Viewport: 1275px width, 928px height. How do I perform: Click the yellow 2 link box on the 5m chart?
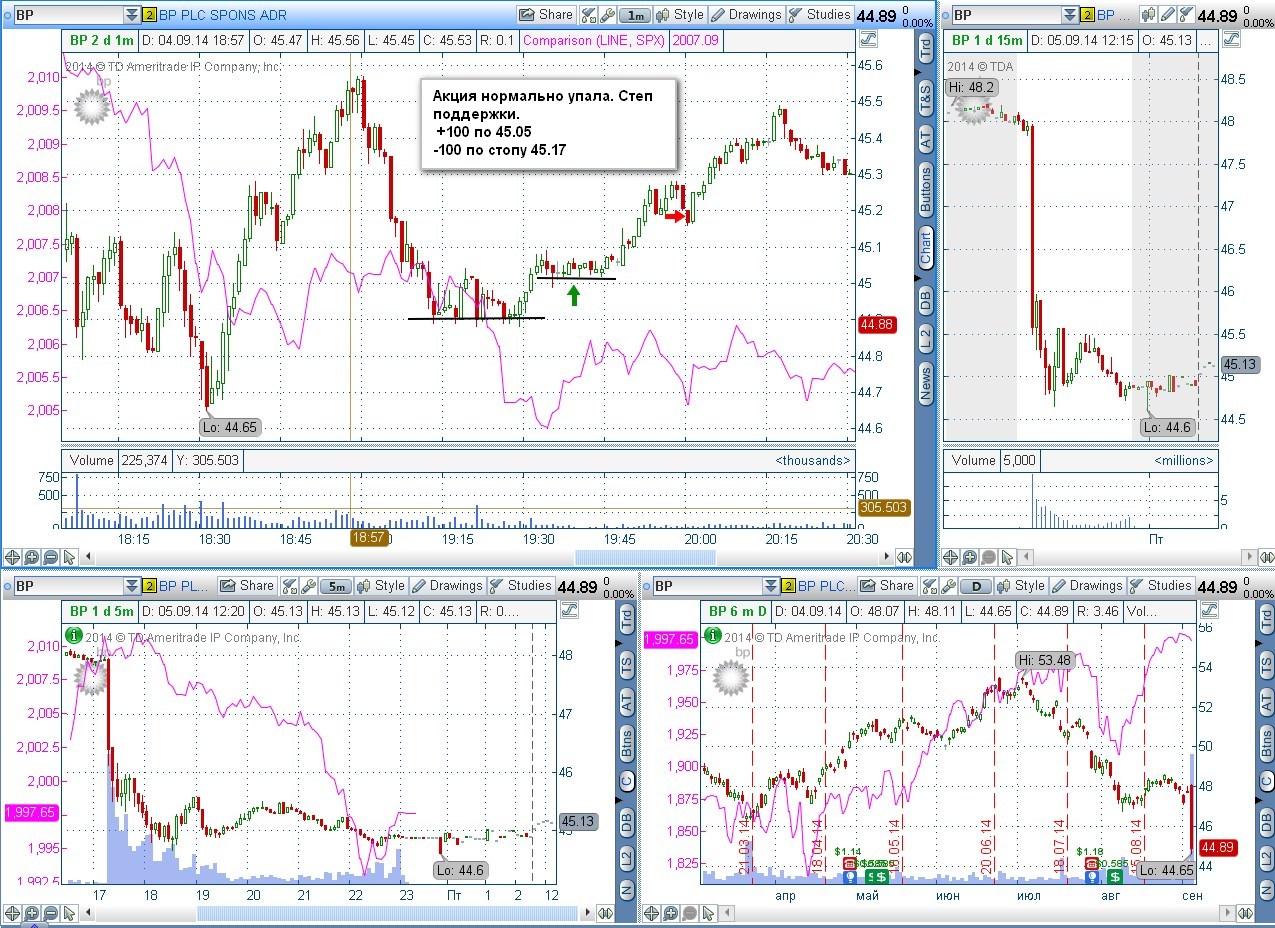tap(149, 586)
